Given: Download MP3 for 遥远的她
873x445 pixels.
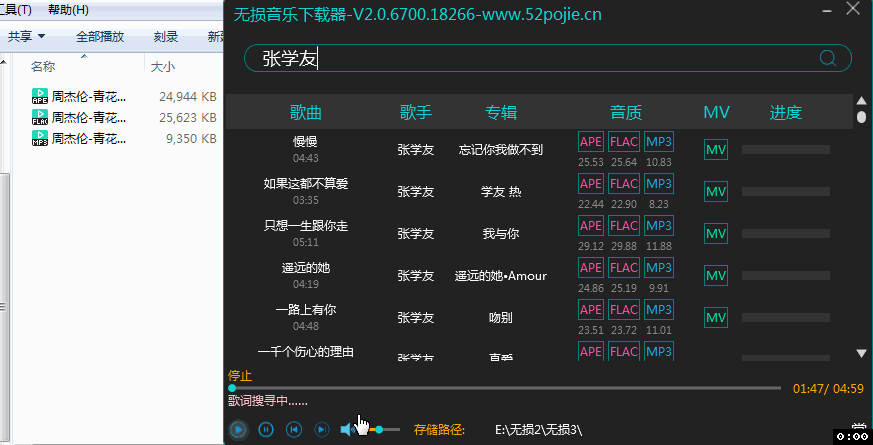Looking at the screenshot, I should (659, 268).
